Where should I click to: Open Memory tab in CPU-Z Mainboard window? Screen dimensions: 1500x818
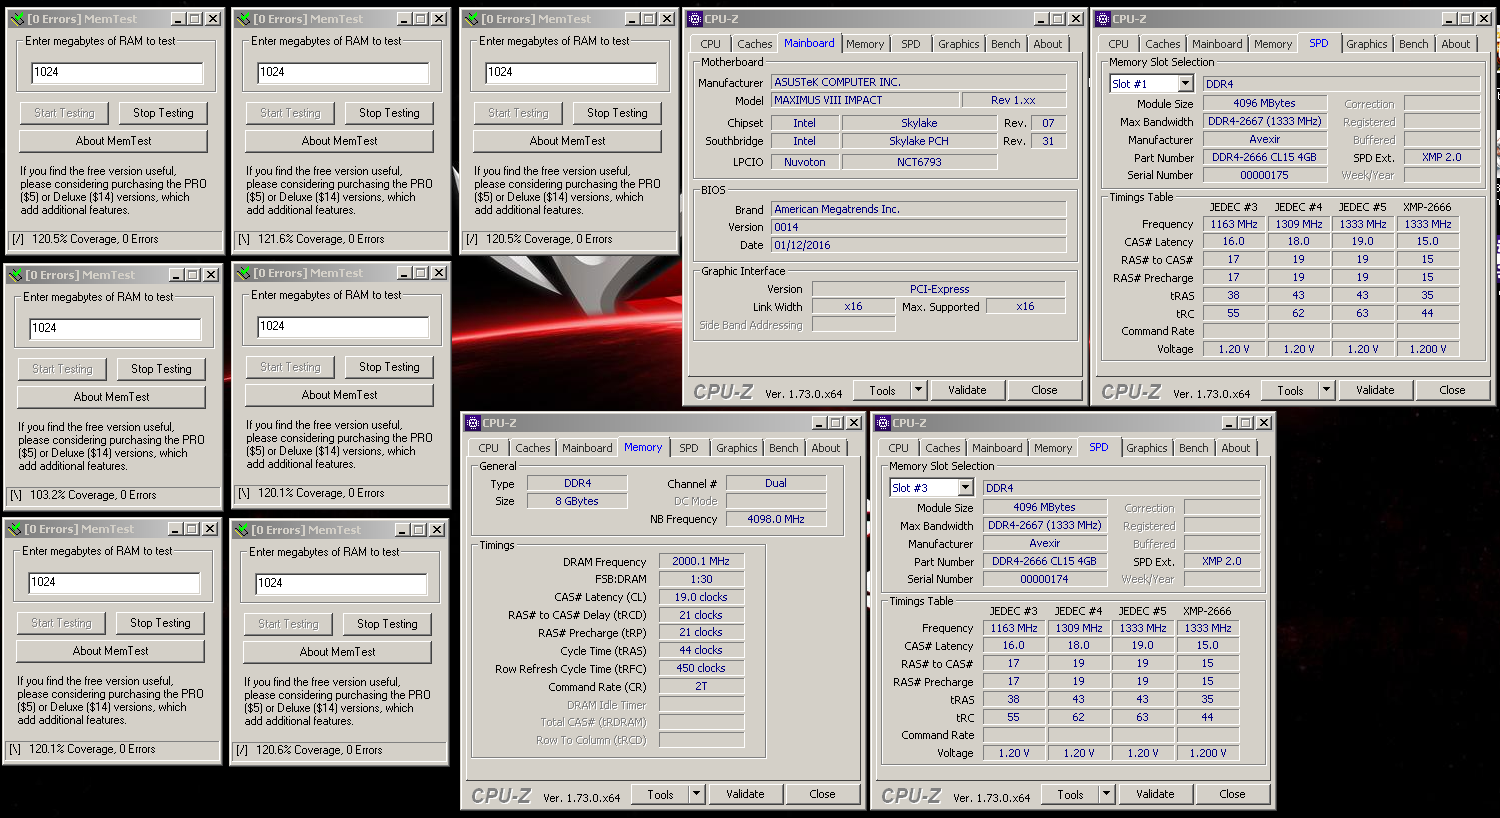click(865, 44)
